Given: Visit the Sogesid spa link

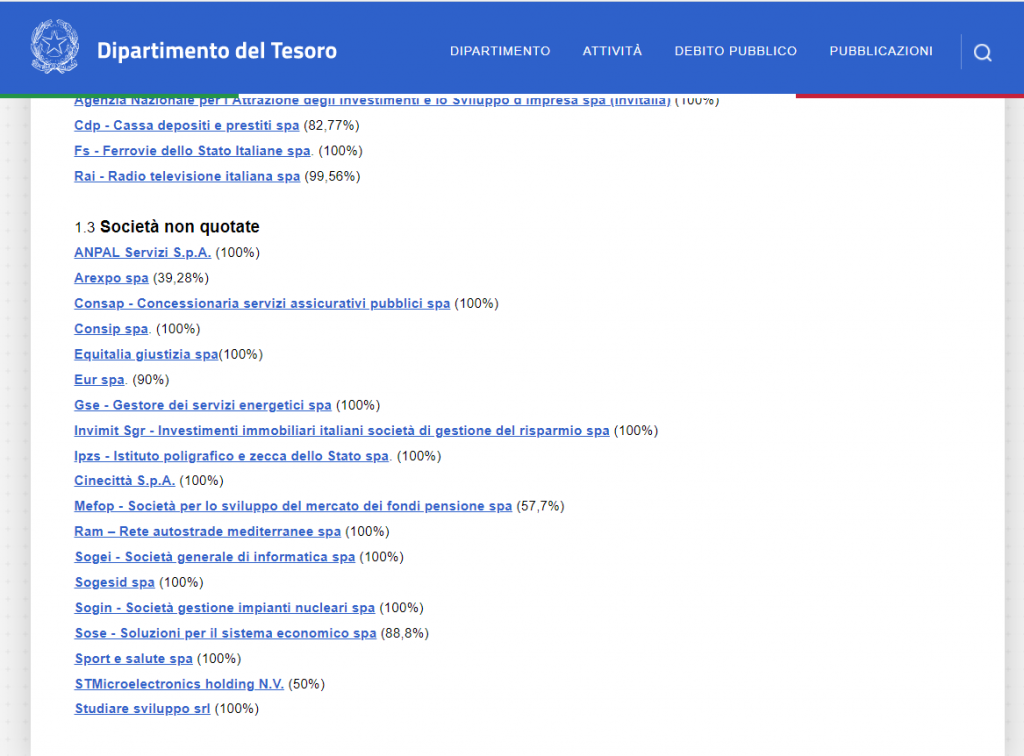Looking at the screenshot, I should pyautogui.click(x=115, y=582).
